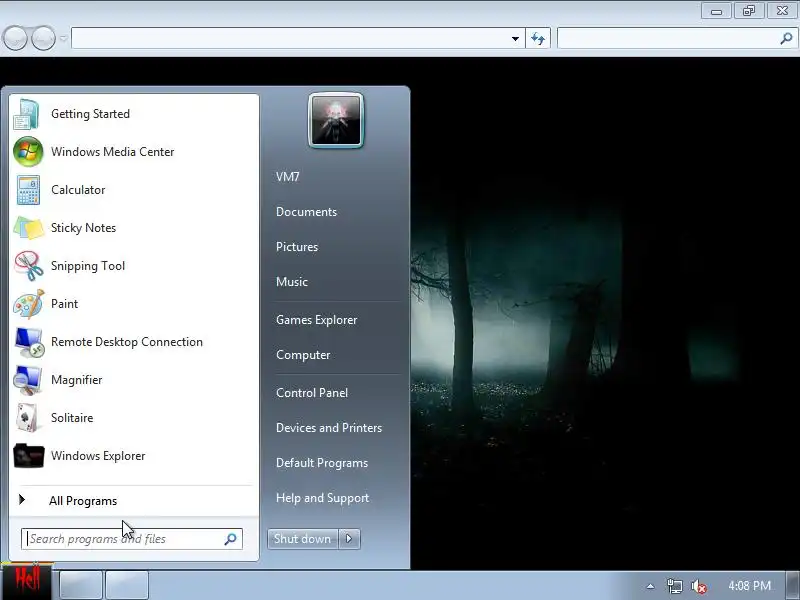Click the Remote Desktop Connection label
Image resolution: width=800 pixels, height=600 pixels.
[x=127, y=342]
